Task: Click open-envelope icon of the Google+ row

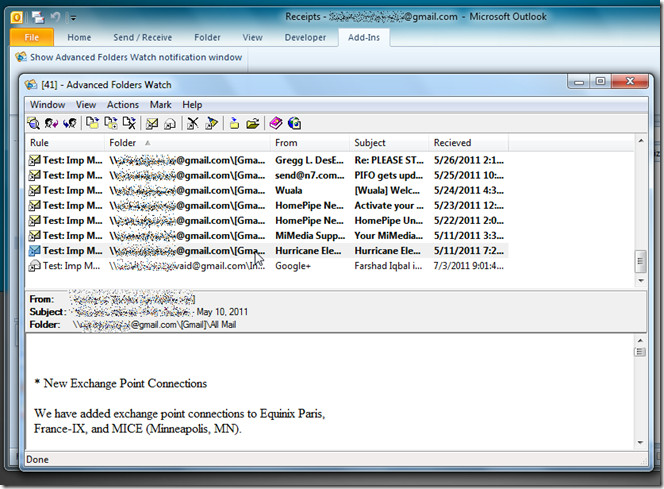Action: coord(34,266)
